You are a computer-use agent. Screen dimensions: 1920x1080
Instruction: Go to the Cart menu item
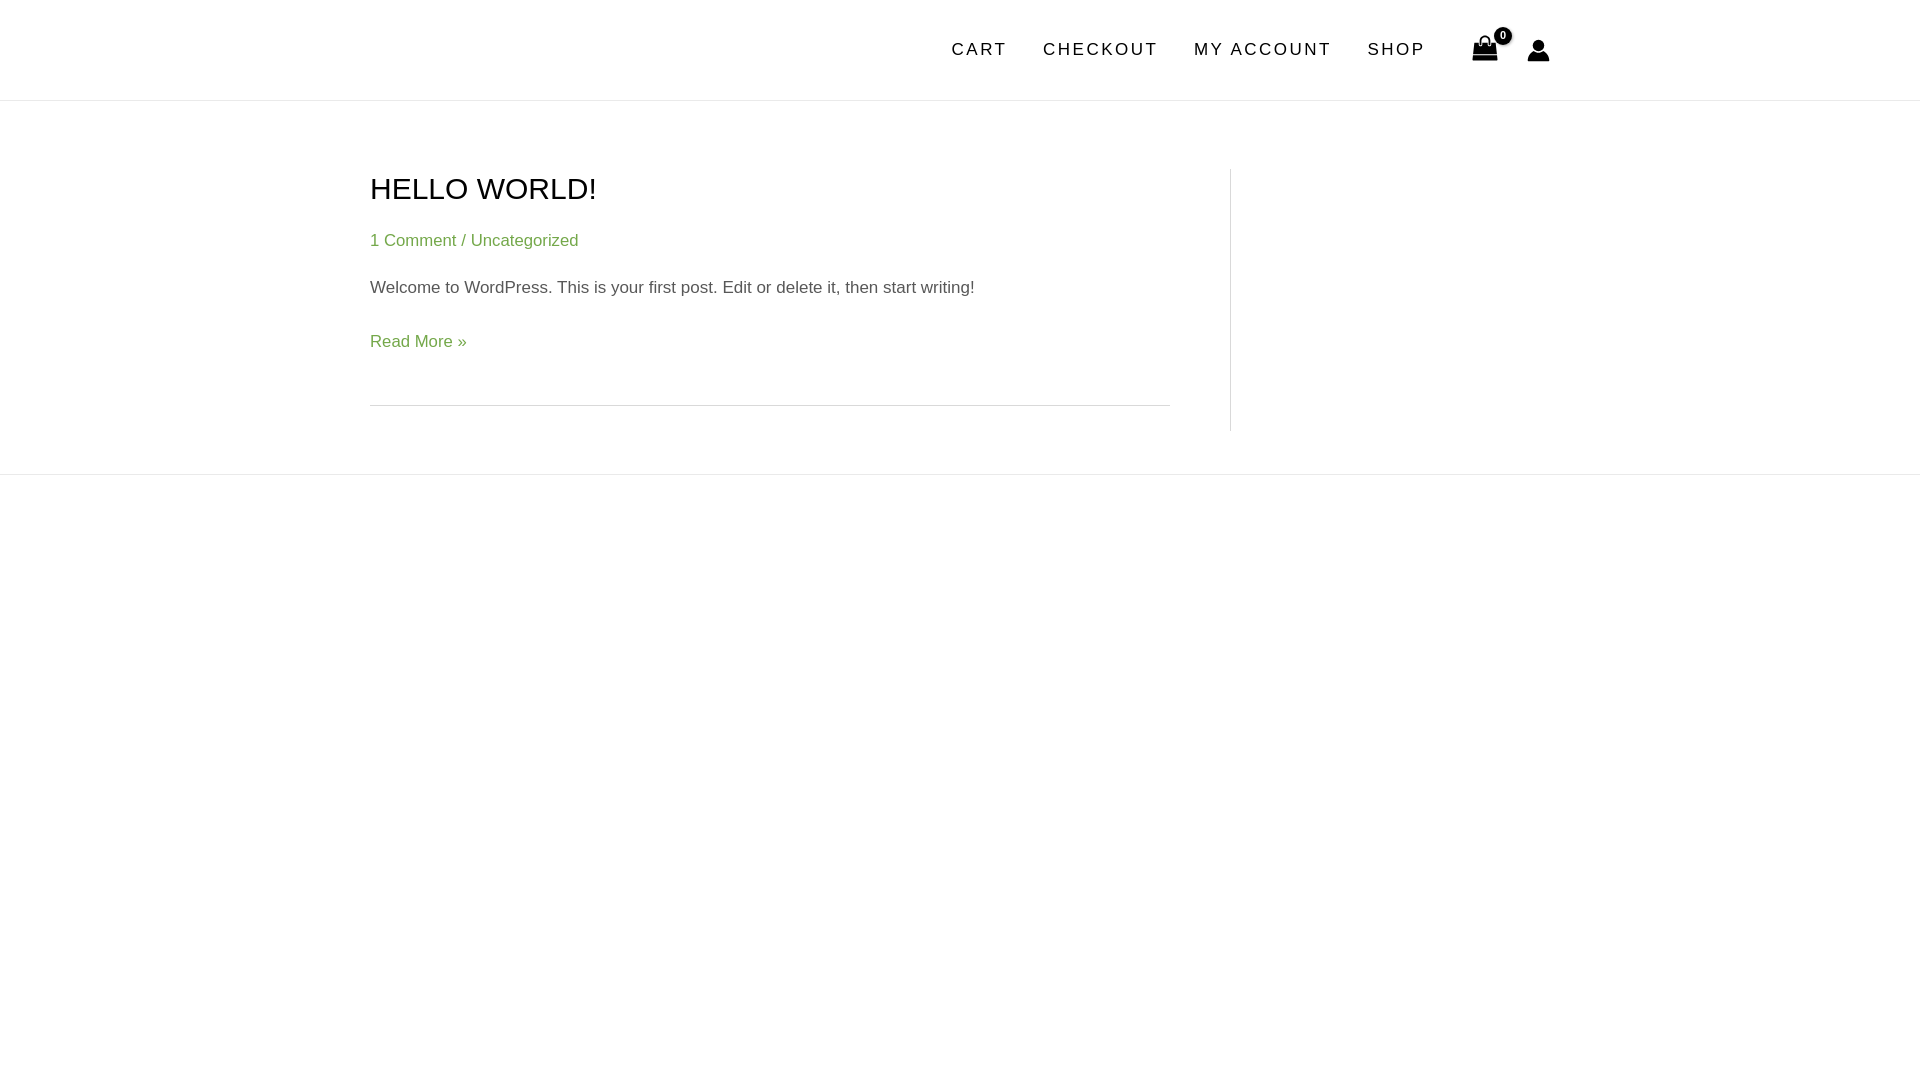[x=979, y=50]
